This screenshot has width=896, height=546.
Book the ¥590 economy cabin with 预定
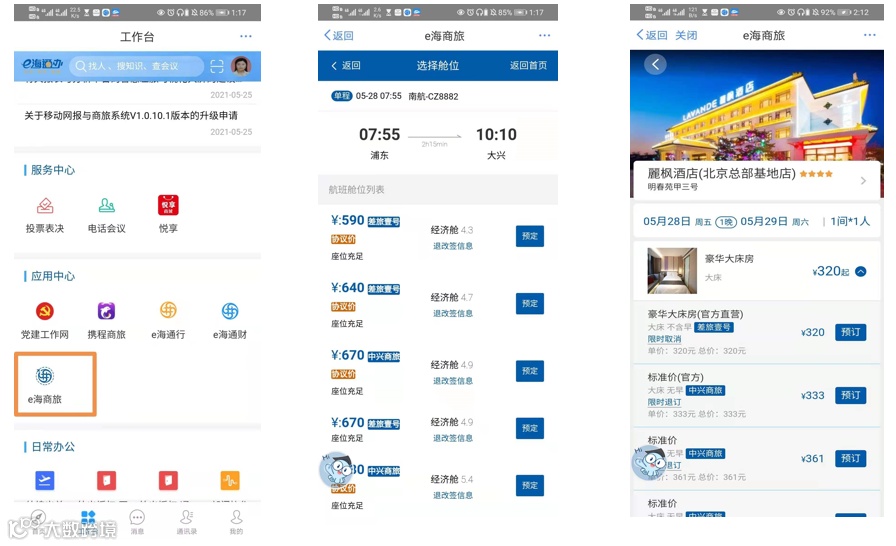coord(530,236)
